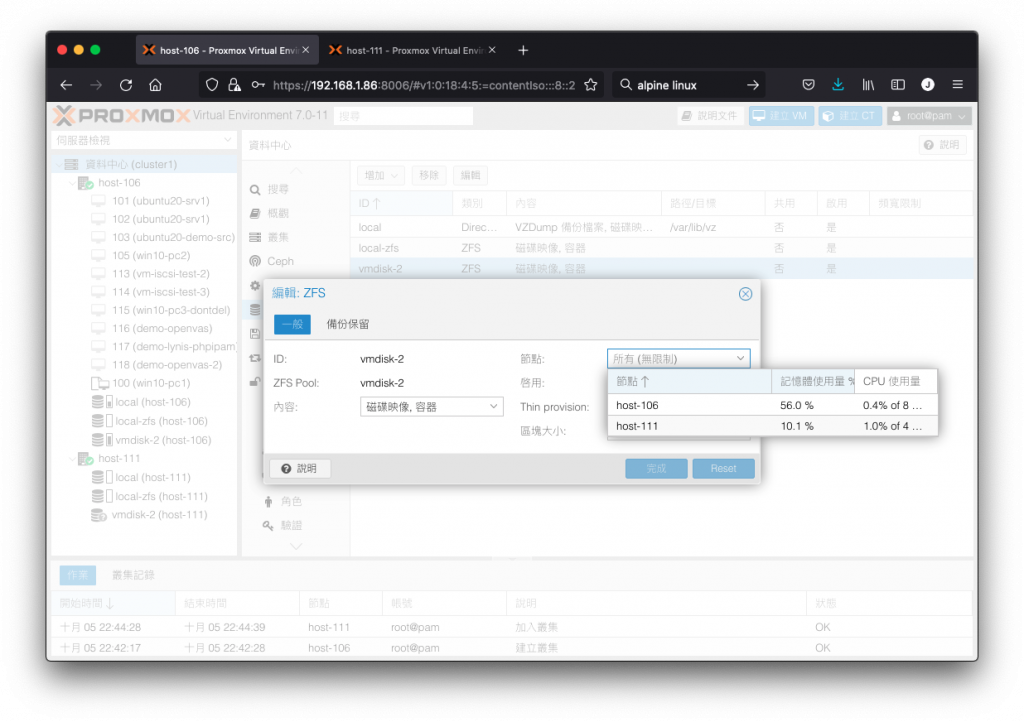The image size is (1024, 722).
Task: Switch to the 作業 tasks tab
Action: (x=77, y=575)
